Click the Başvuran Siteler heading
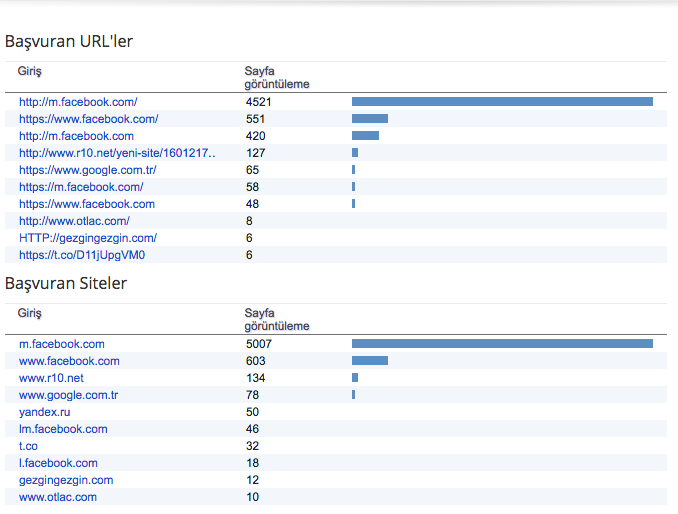678x514 pixels. tap(66, 284)
